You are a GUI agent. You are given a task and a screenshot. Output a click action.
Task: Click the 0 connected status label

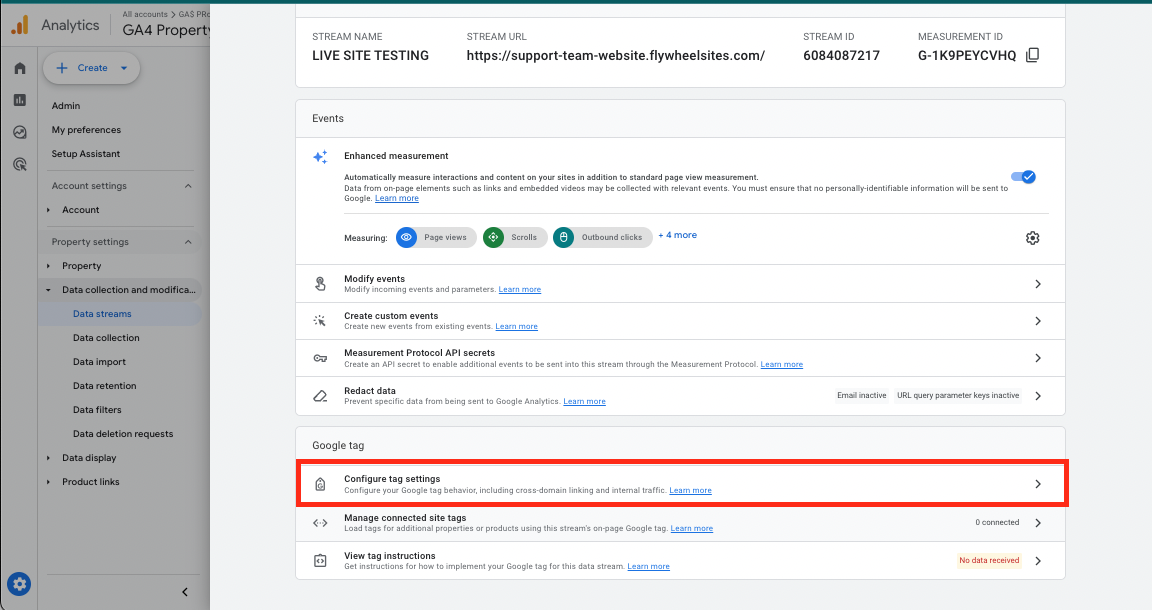coord(997,523)
